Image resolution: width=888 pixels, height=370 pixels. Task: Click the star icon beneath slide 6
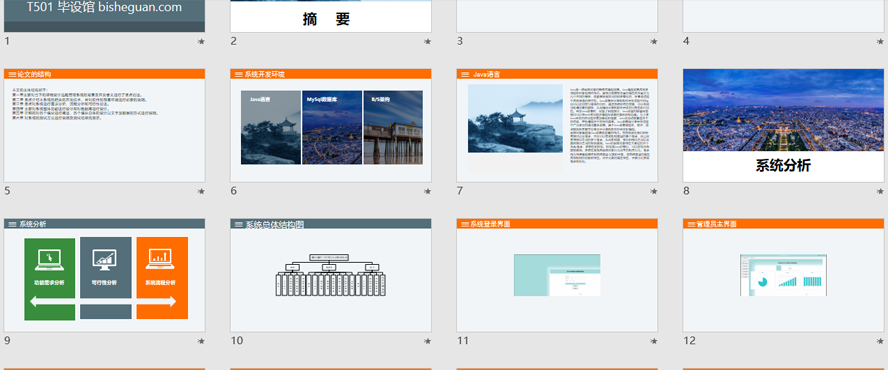tap(428, 192)
